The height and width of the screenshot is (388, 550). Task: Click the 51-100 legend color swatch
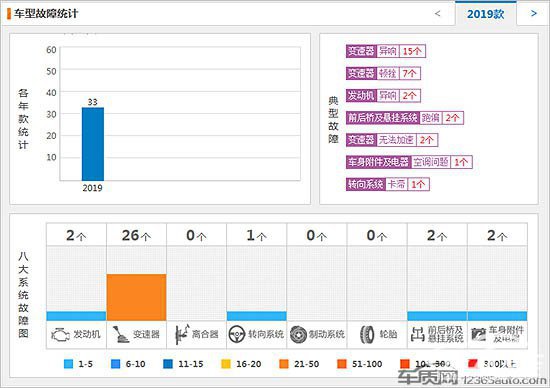point(342,364)
